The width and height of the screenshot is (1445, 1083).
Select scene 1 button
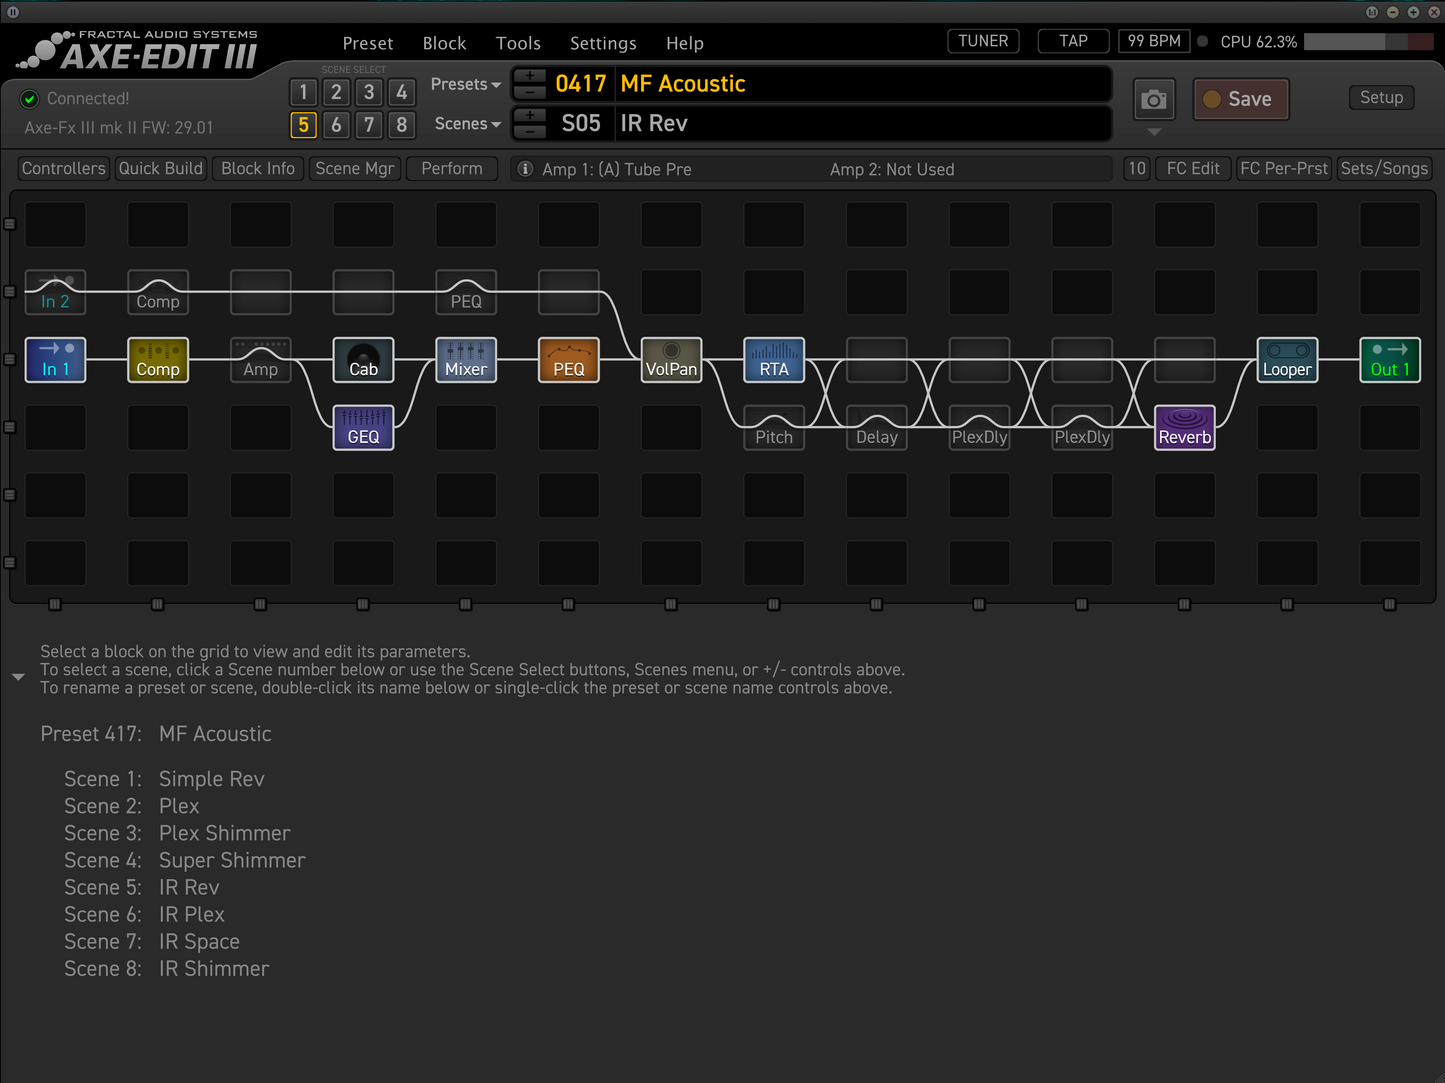pyautogui.click(x=303, y=92)
